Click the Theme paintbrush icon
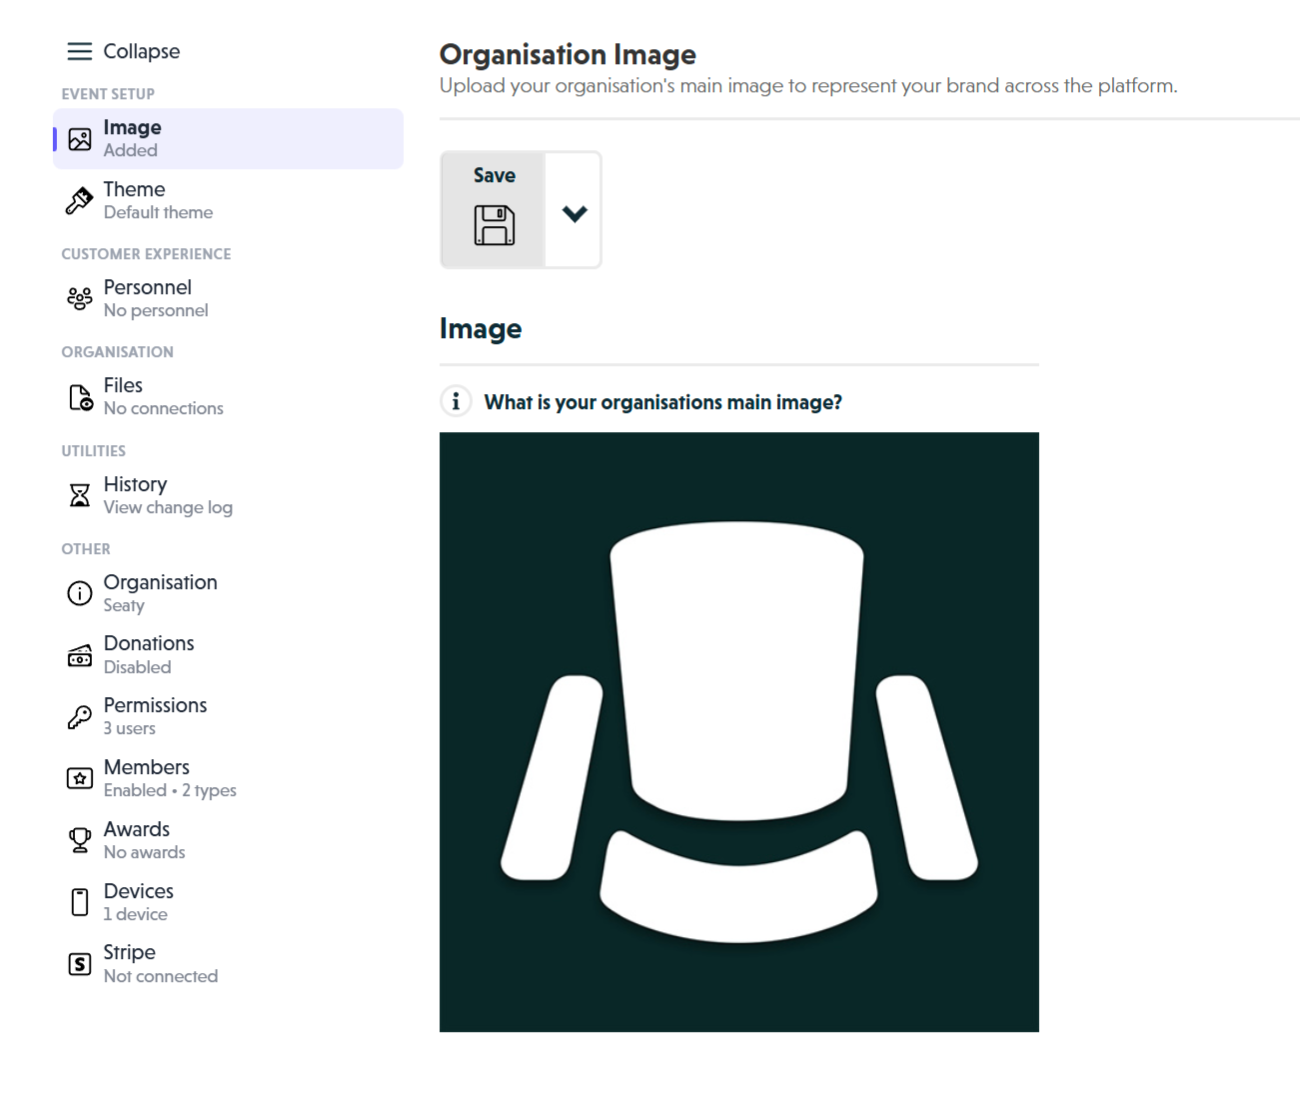 [x=80, y=201]
